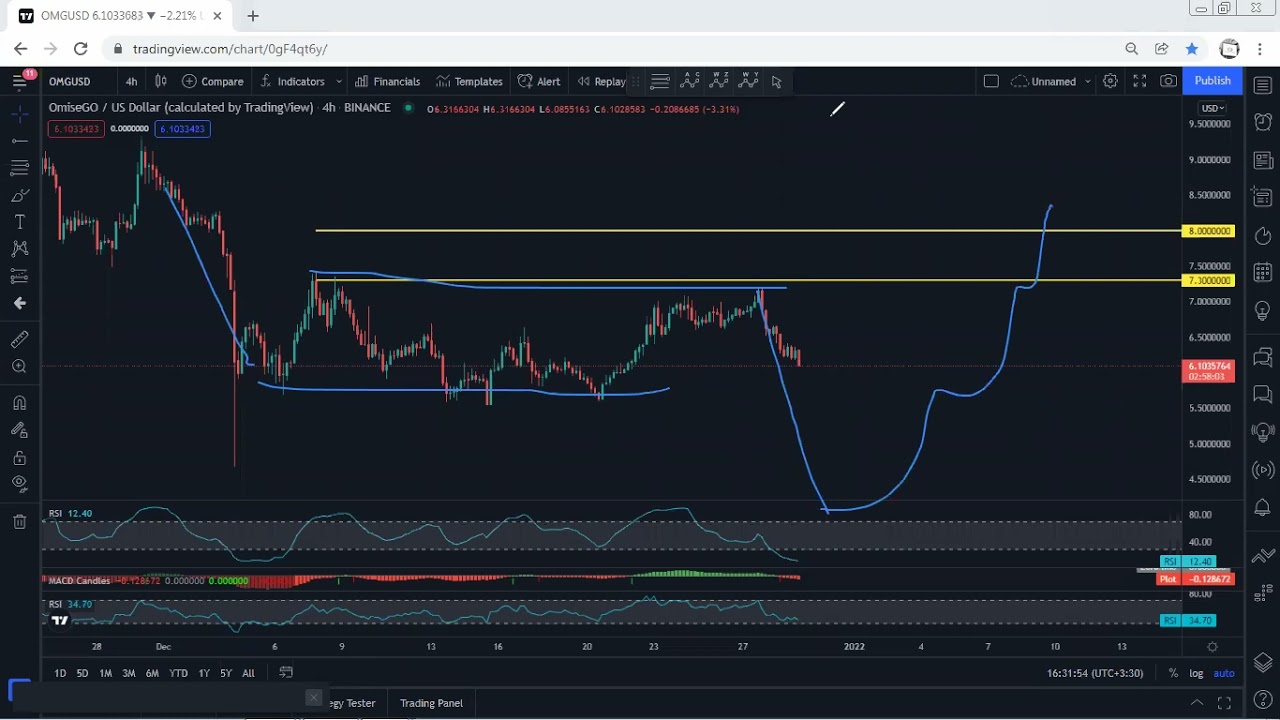Collapse the bottom panel chevron
Image resolution: width=1280 pixels, height=720 pixels.
[x=1196, y=703]
